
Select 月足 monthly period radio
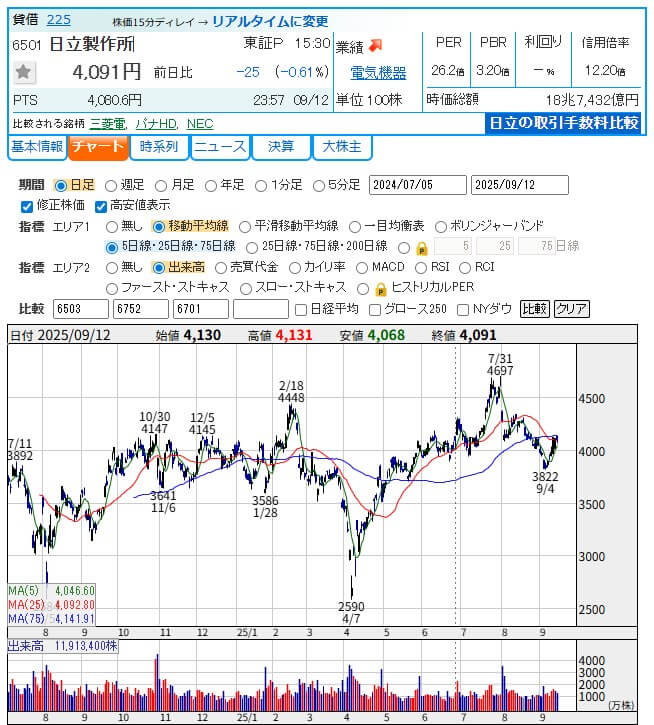(x=161, y=186)
